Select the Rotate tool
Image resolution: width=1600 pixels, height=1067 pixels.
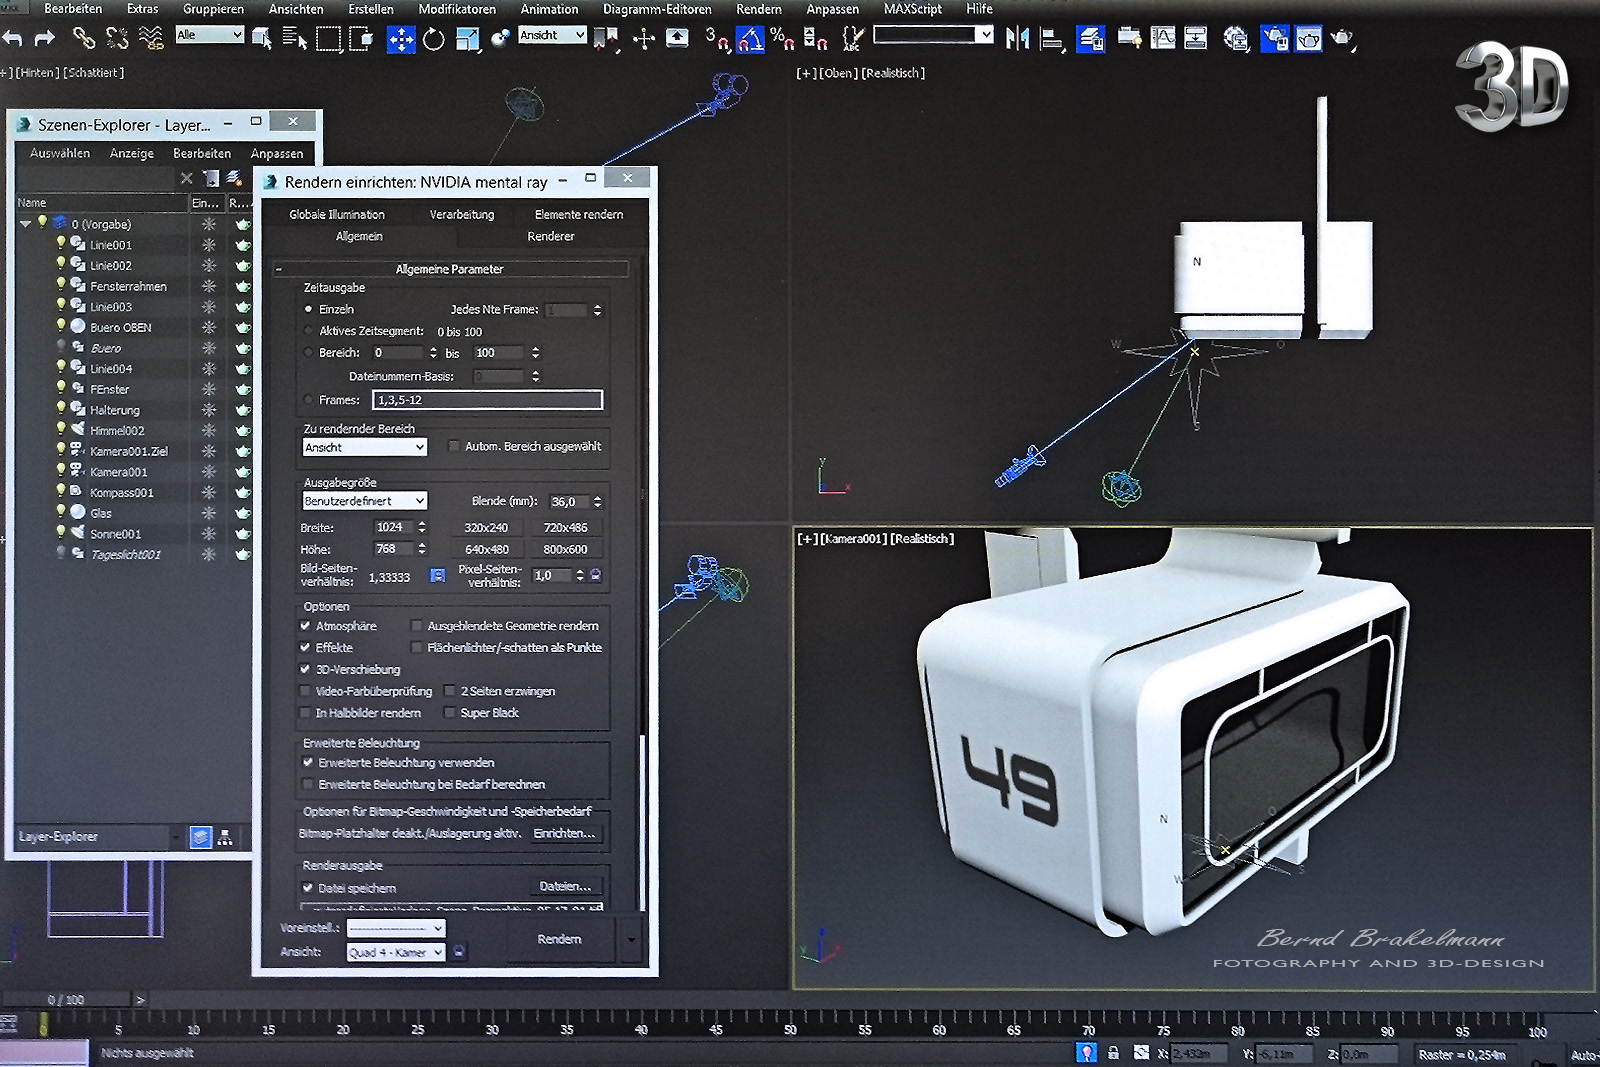click(433, 39)
